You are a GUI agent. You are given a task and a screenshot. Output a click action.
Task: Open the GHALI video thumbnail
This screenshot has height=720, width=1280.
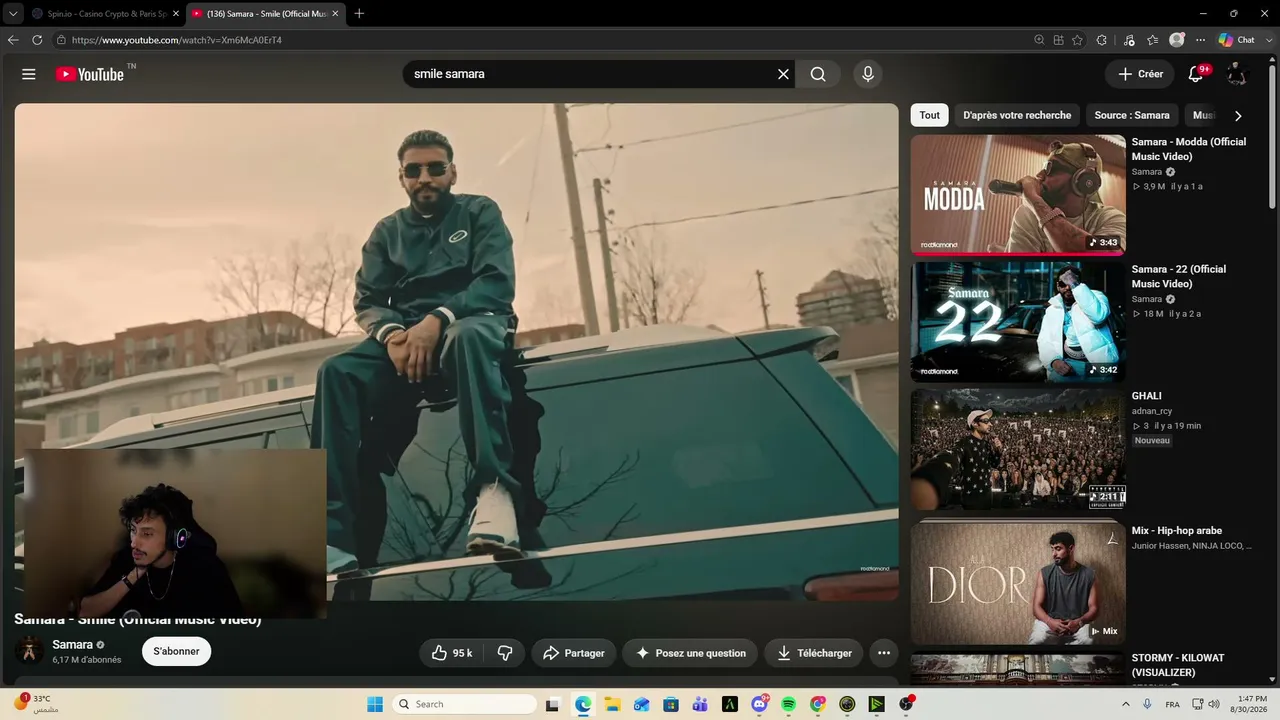[x=1018, y=449]
